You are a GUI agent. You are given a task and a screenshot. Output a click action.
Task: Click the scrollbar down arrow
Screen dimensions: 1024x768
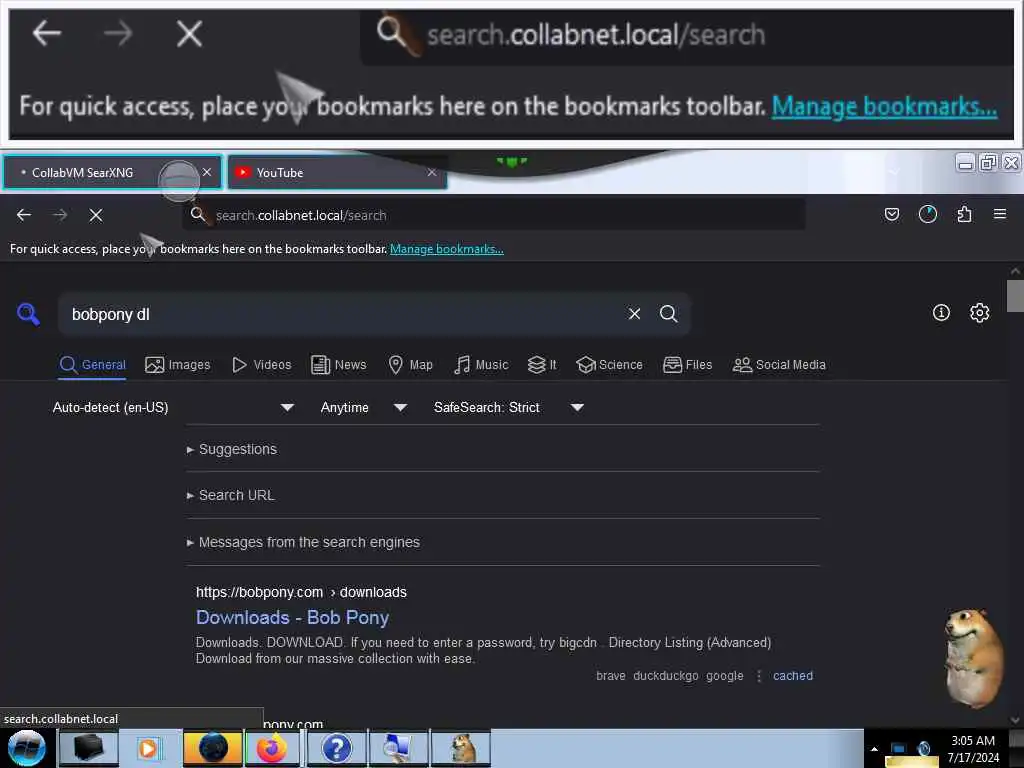(x=1015, y=720)
